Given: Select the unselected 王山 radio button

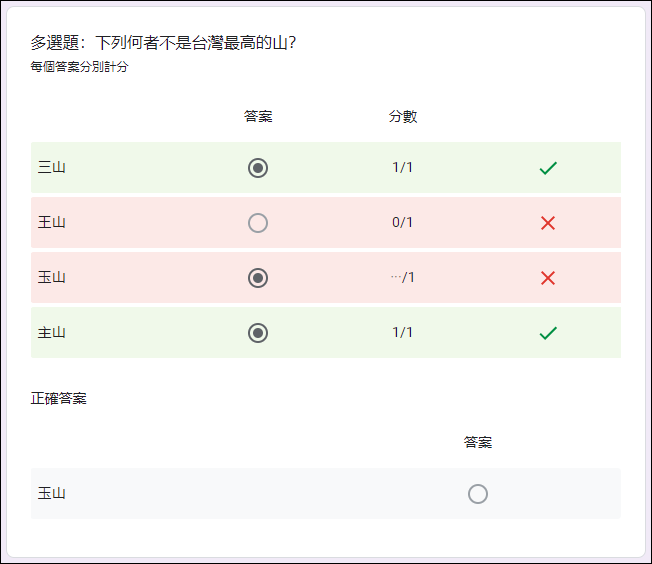Looking at the screenshot, I should pyautogui.click(x=258, y=223).
